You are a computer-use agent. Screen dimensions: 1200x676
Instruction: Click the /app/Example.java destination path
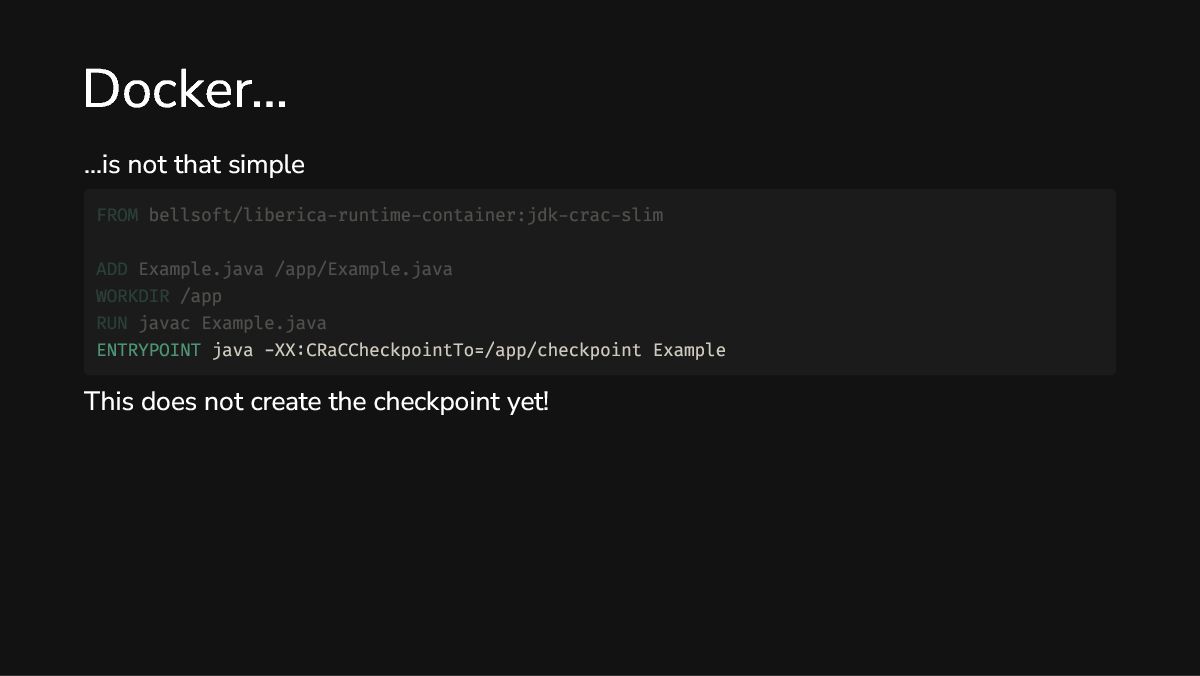363,269
